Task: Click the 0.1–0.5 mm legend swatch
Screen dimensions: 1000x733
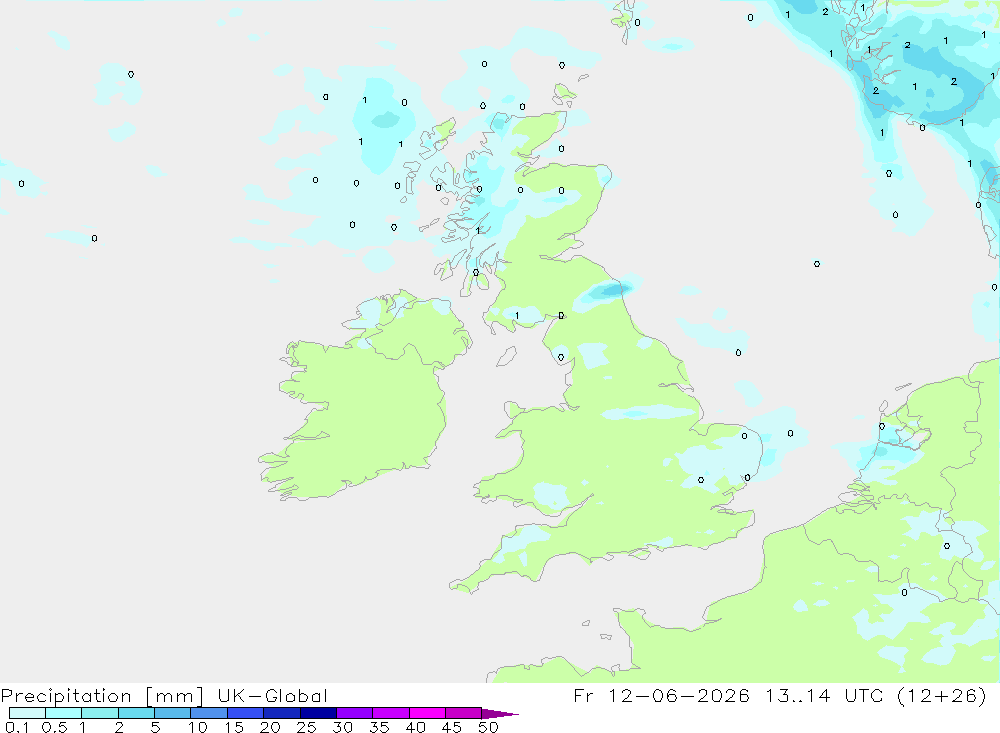Action: coord(27,713)
